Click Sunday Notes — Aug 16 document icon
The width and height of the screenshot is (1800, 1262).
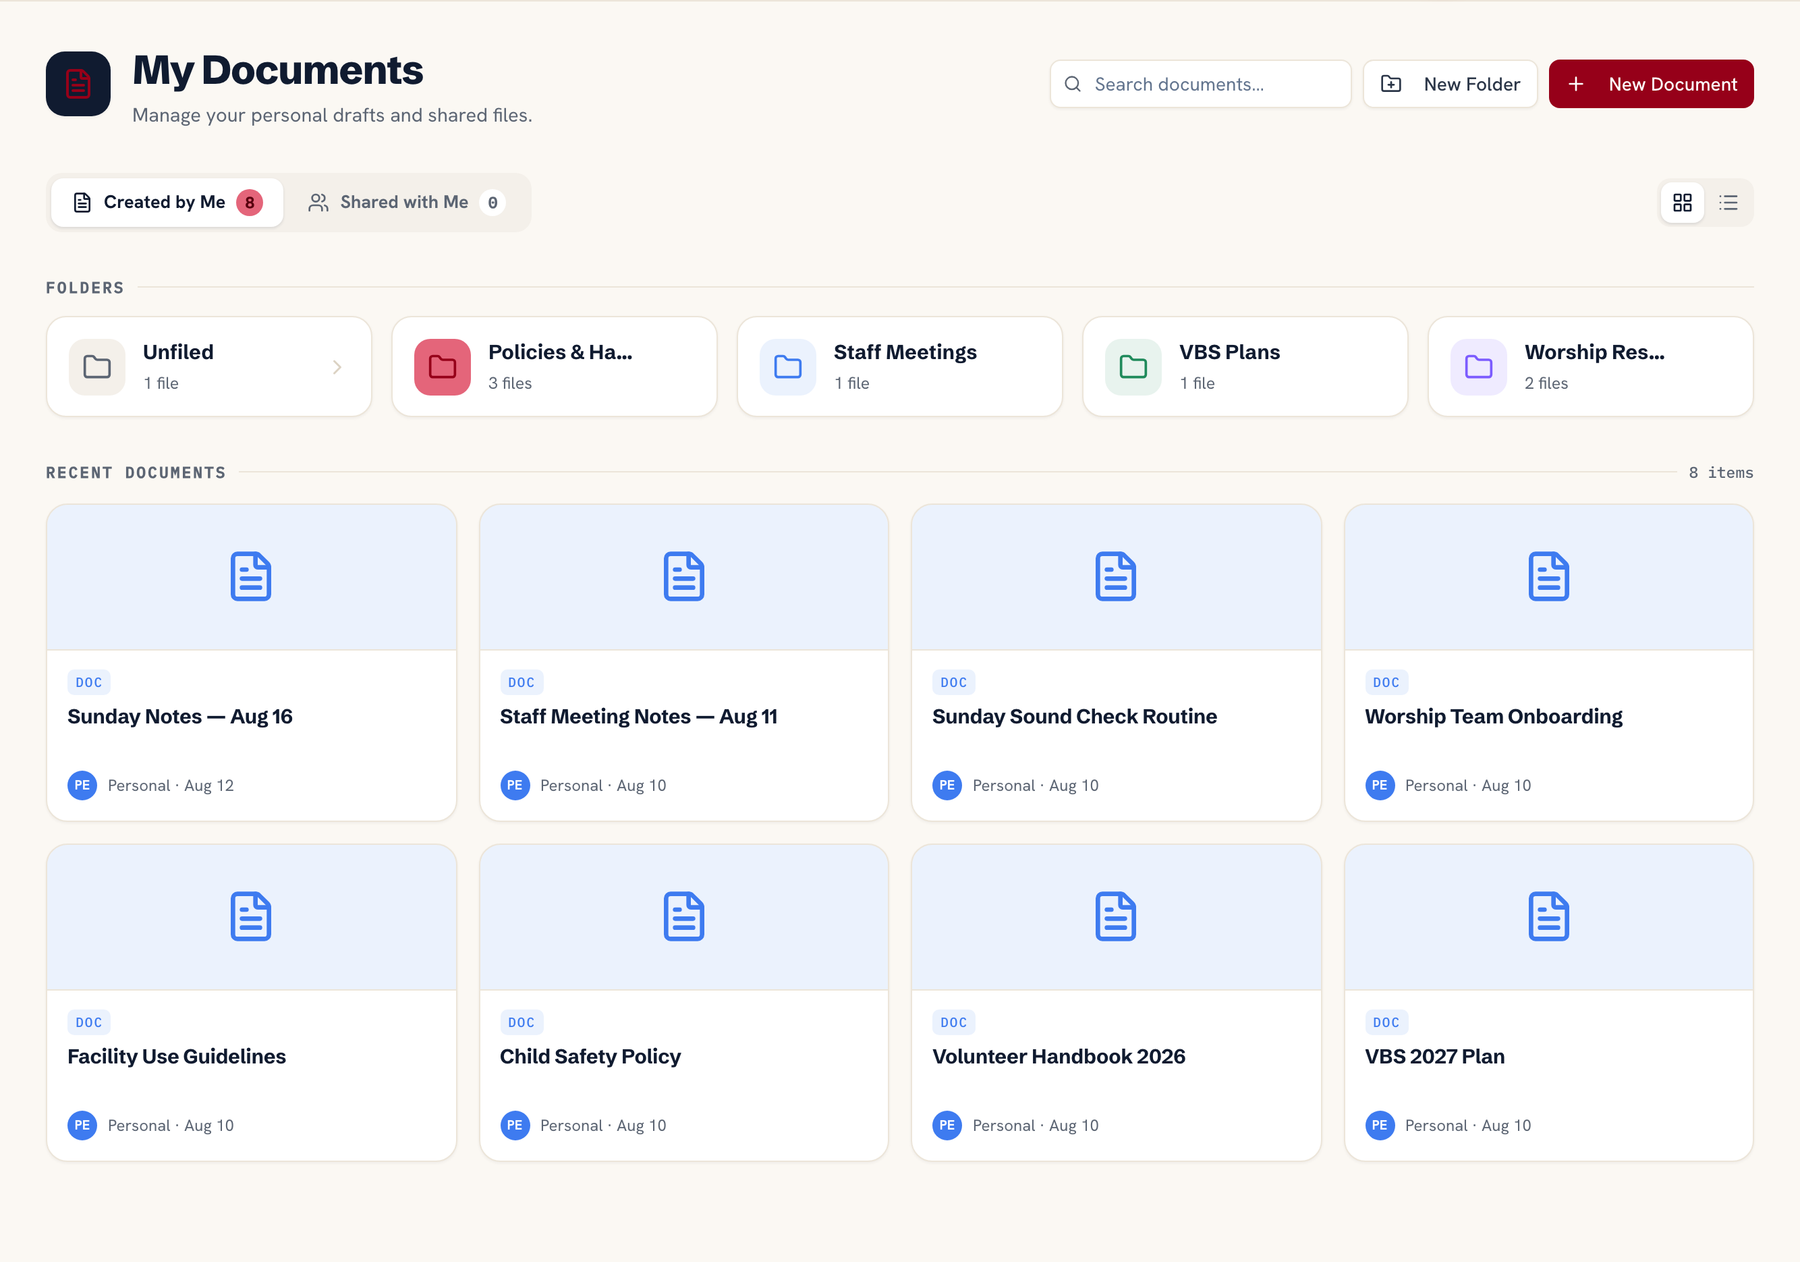251,576
